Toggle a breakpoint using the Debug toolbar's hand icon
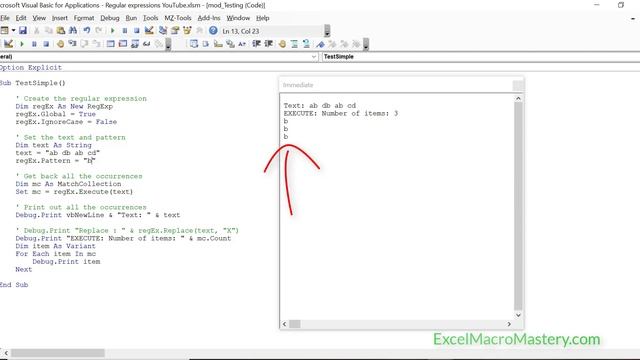 [x=60, y=44]
